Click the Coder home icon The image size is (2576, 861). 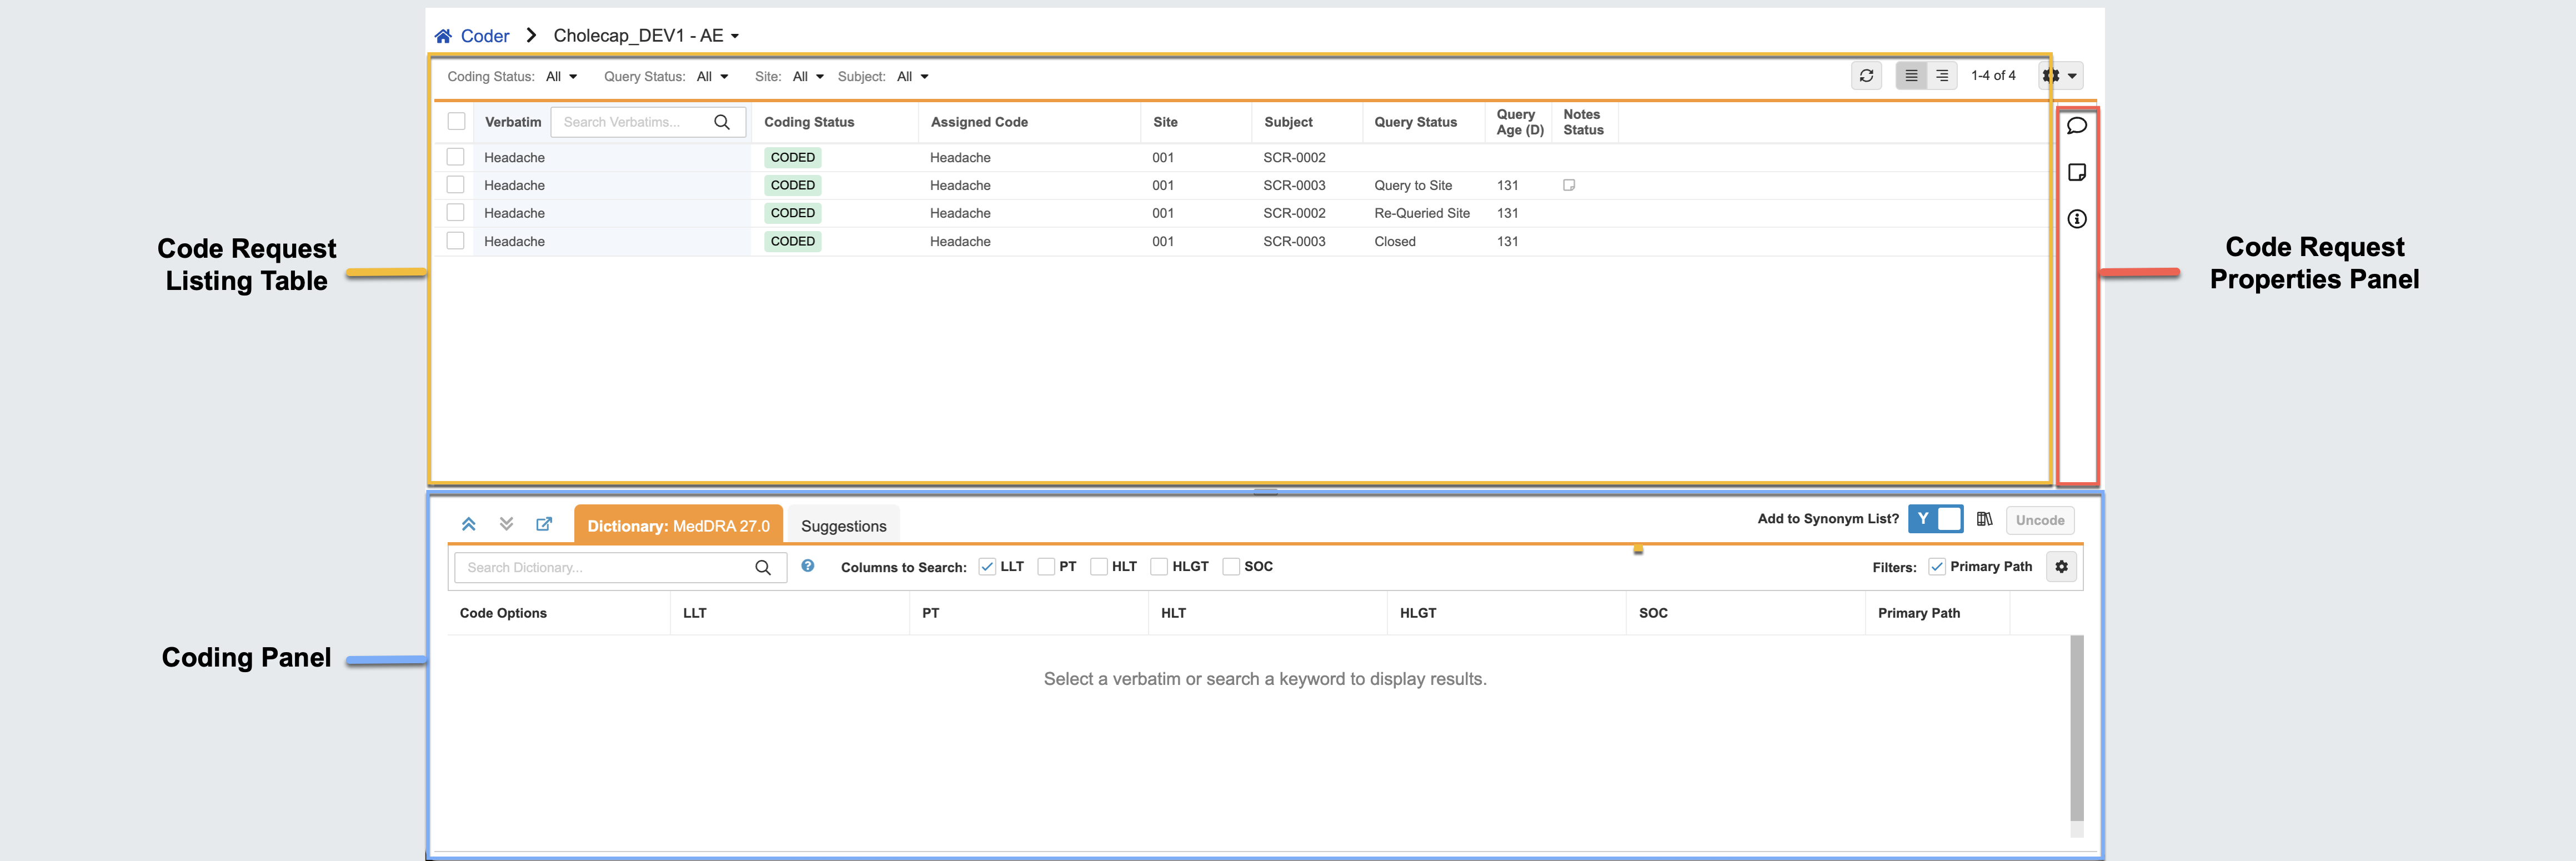(x=443, y=36)
